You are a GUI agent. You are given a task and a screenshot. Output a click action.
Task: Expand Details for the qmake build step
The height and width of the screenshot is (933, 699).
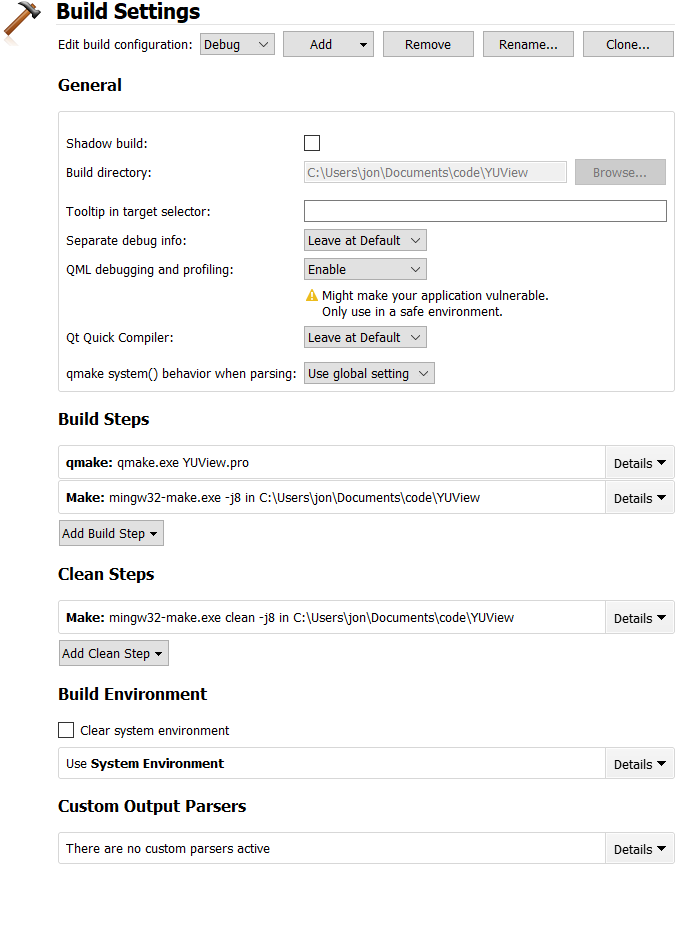639,463
